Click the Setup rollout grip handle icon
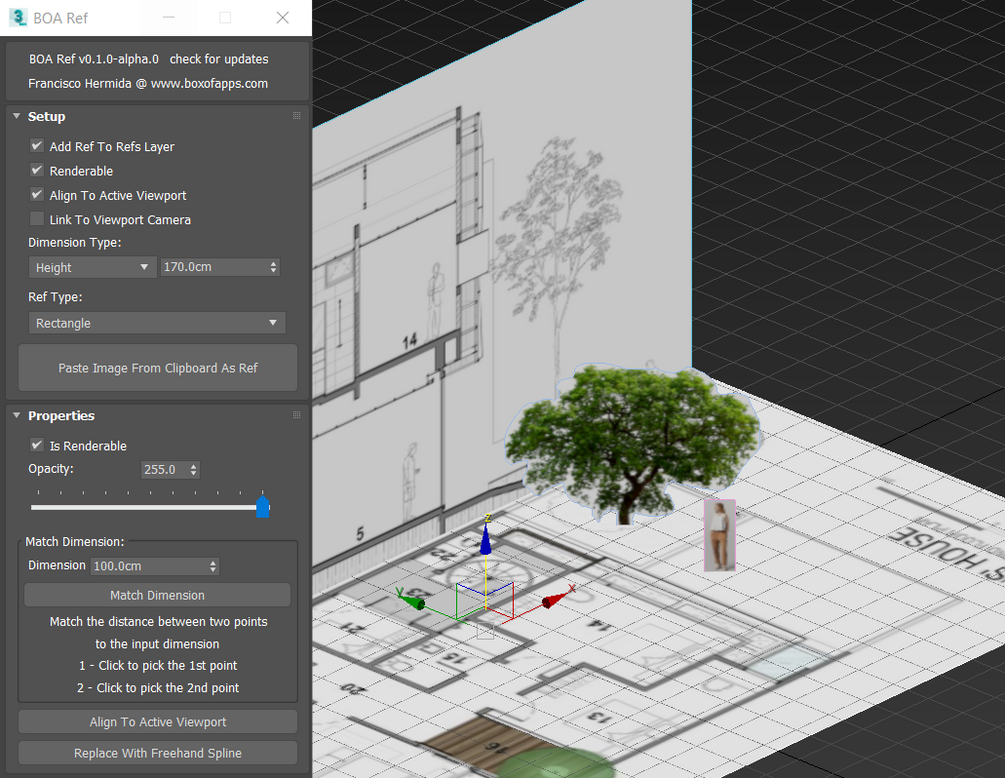Screen dimensions: 1005x778 tap(297, 116)
